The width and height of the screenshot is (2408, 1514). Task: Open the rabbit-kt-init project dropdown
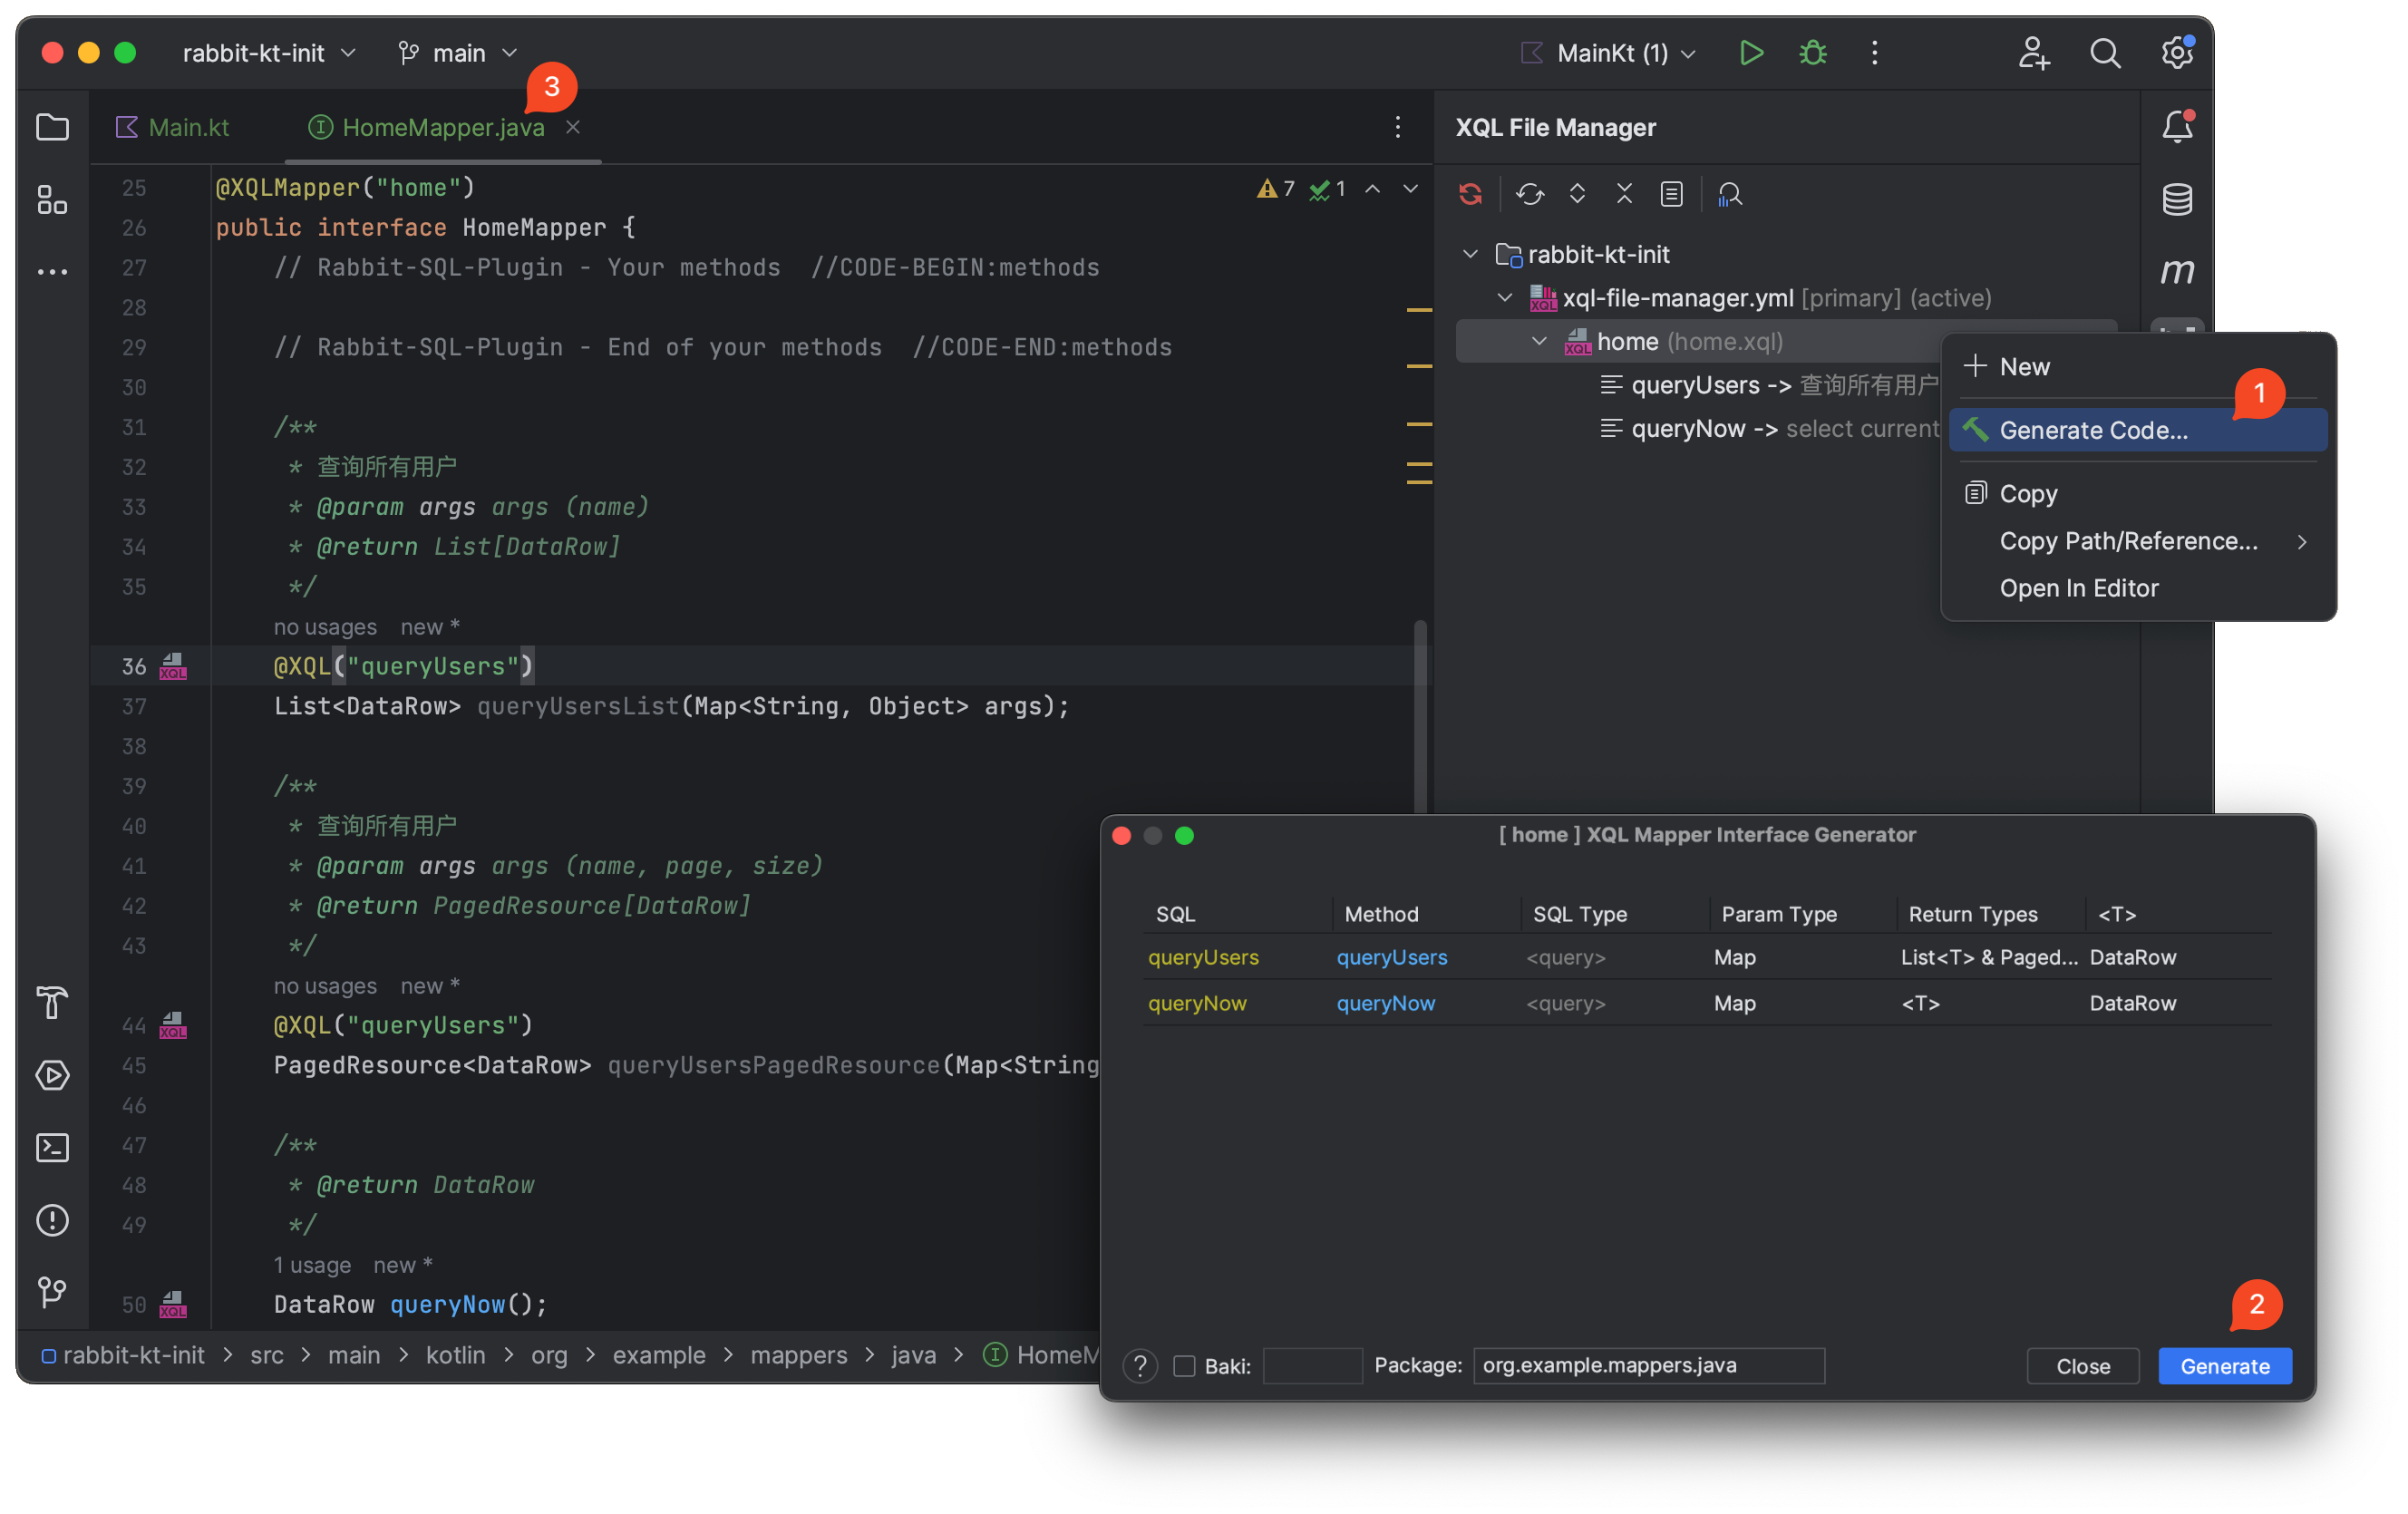tap(268, 53)
